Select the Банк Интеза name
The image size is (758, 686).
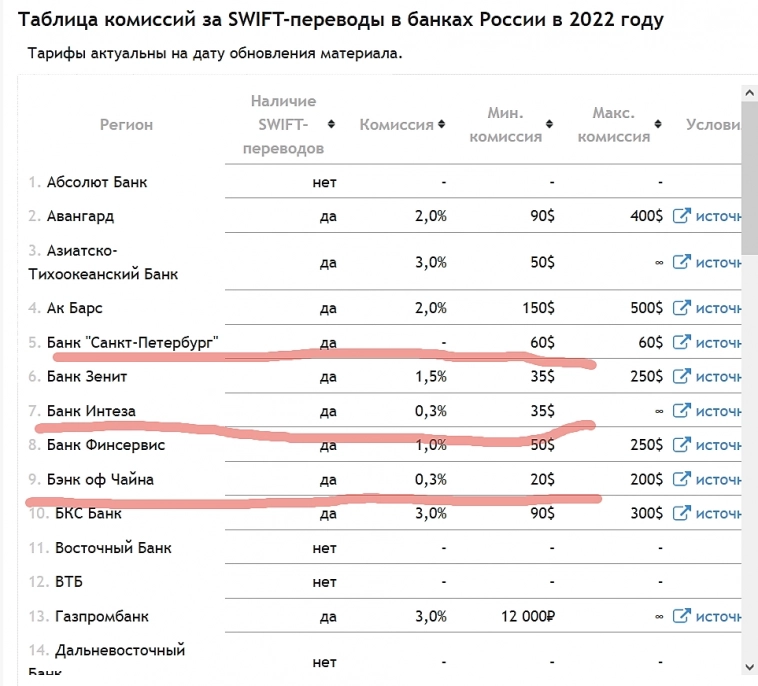[91, 411]
